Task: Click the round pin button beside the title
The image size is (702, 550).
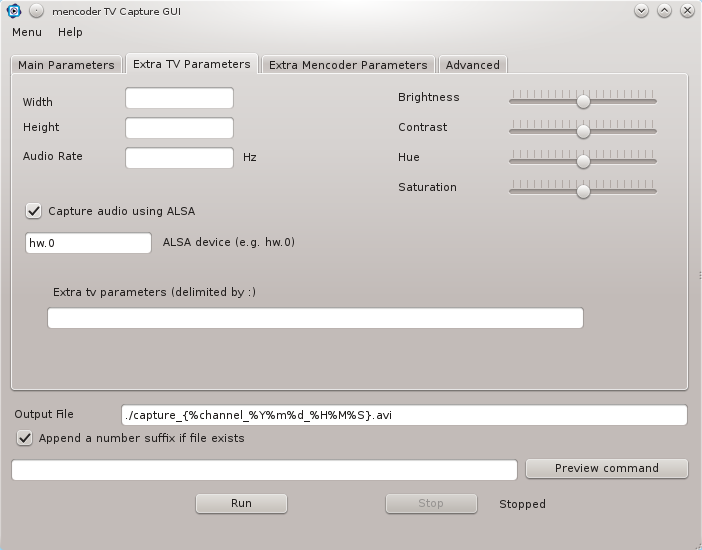Action: (x=36, y=11)
